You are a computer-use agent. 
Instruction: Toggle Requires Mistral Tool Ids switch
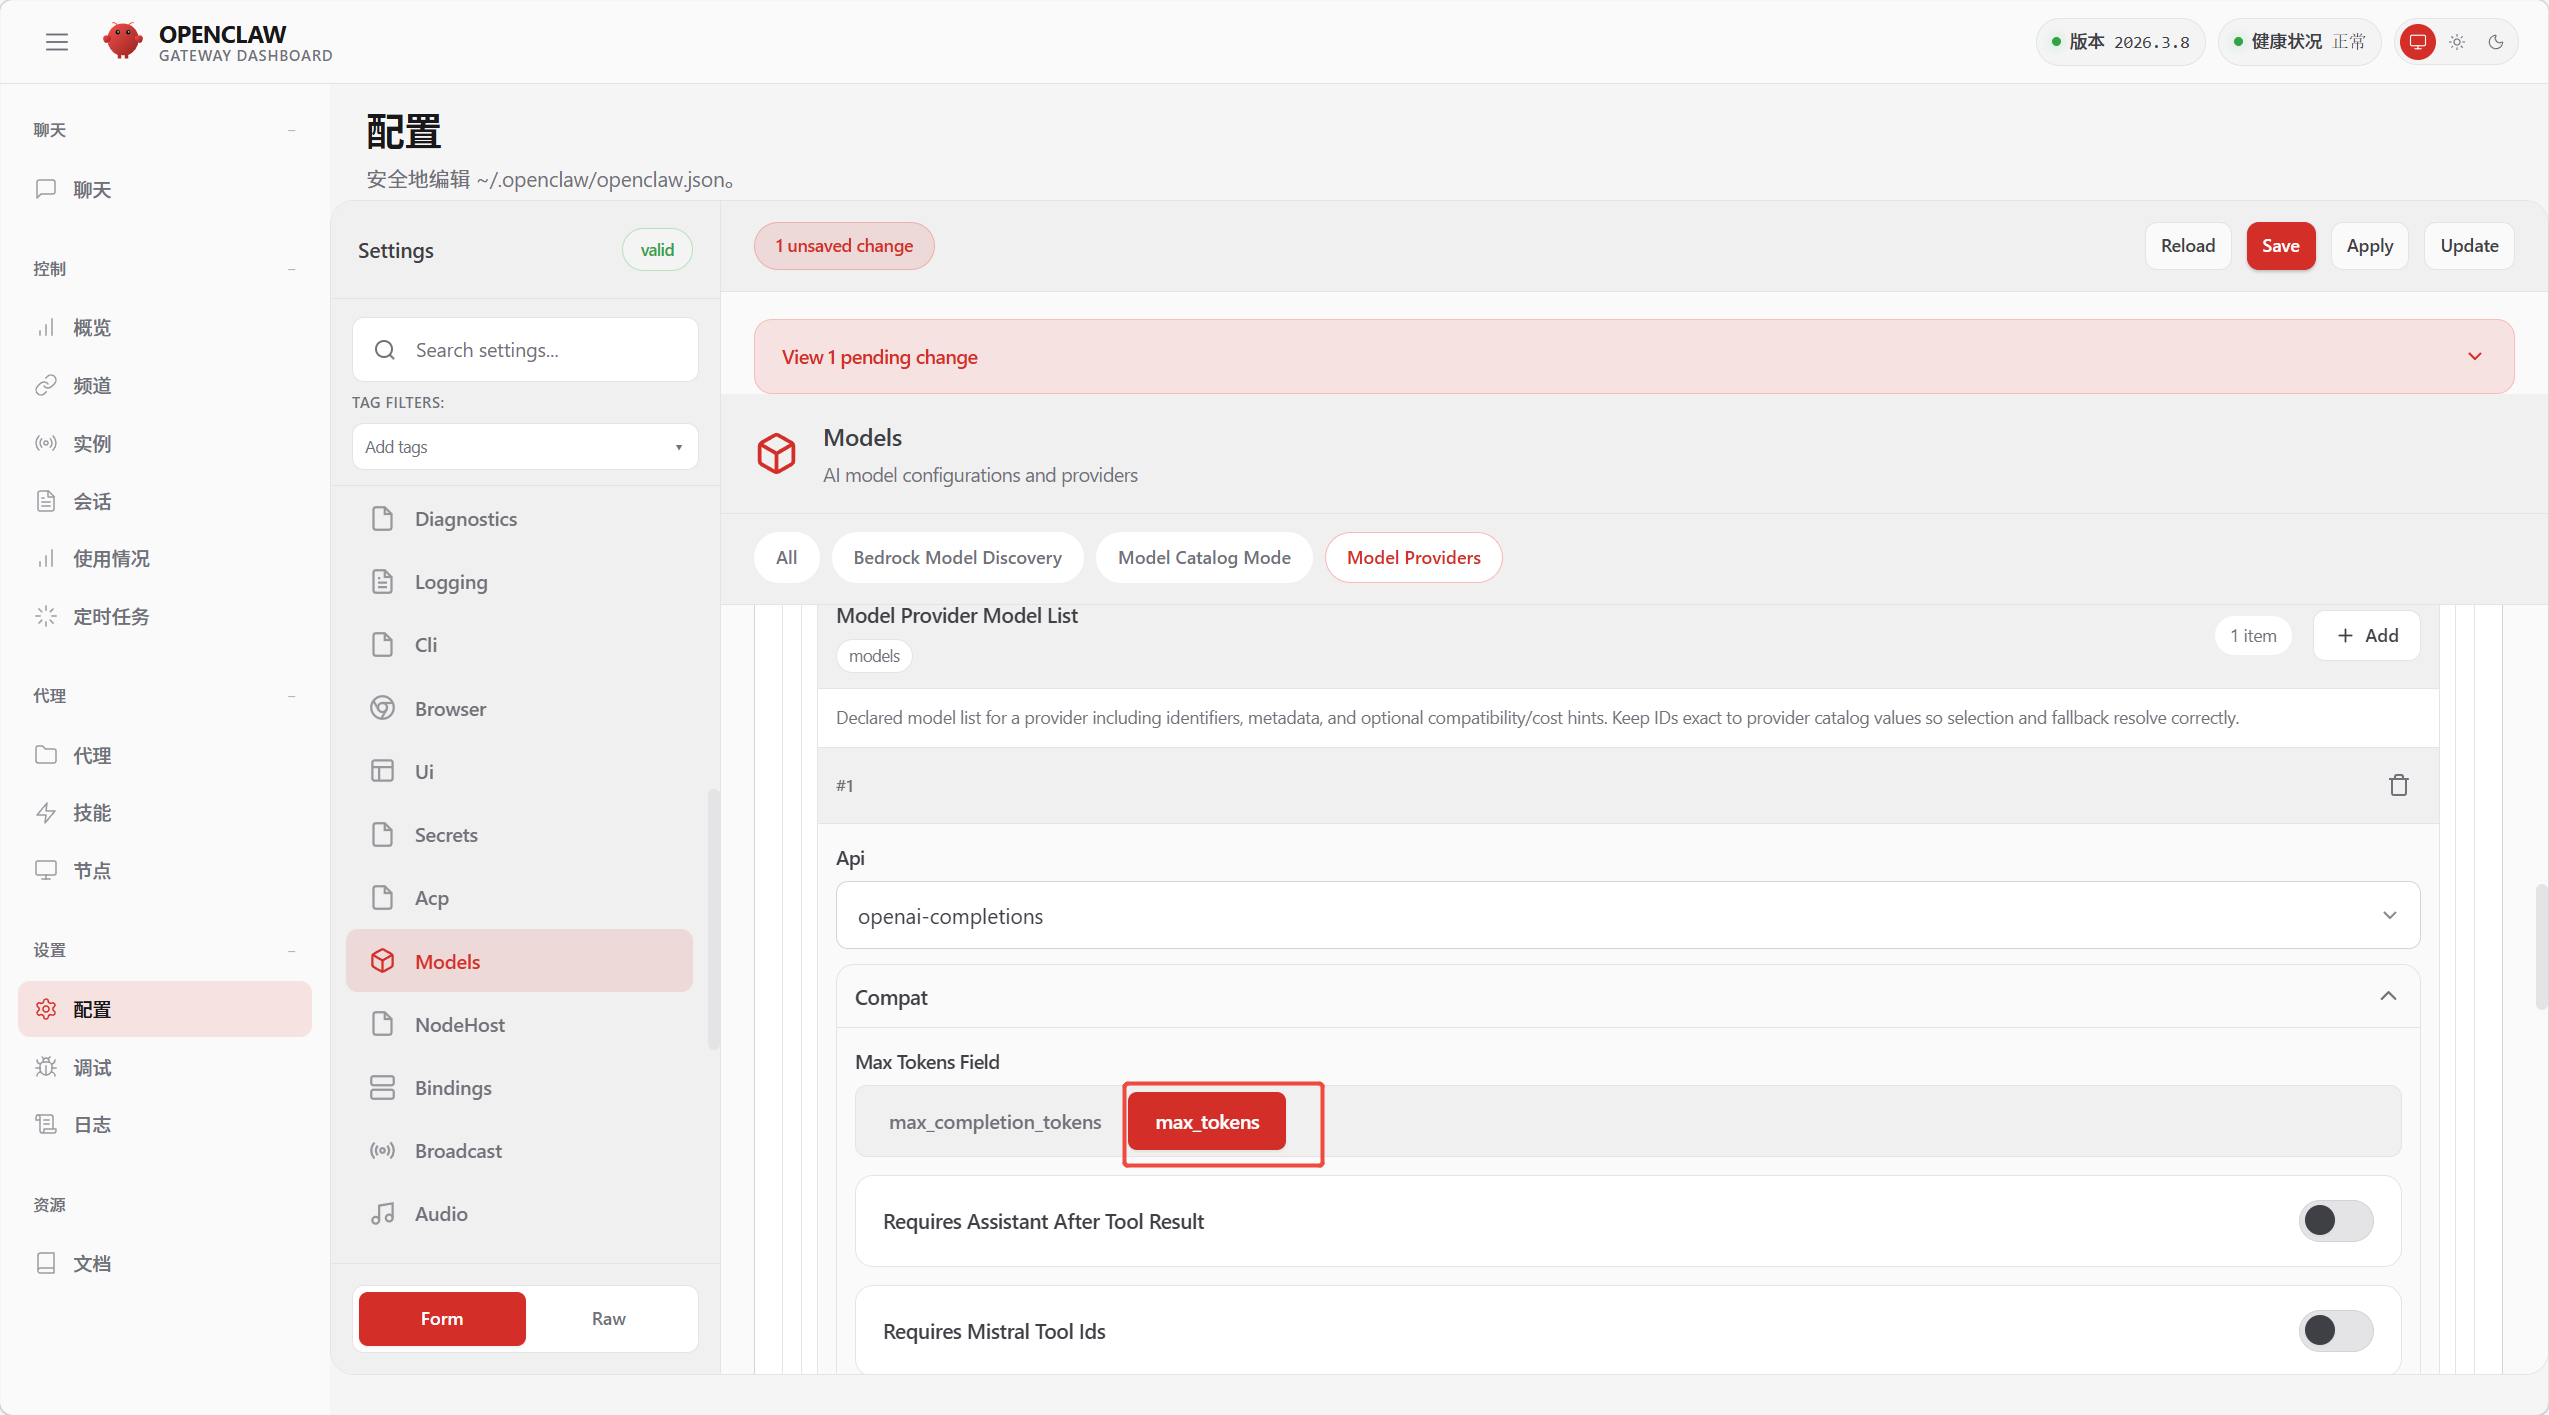pyautogui.click(x=2335, y=1331)
